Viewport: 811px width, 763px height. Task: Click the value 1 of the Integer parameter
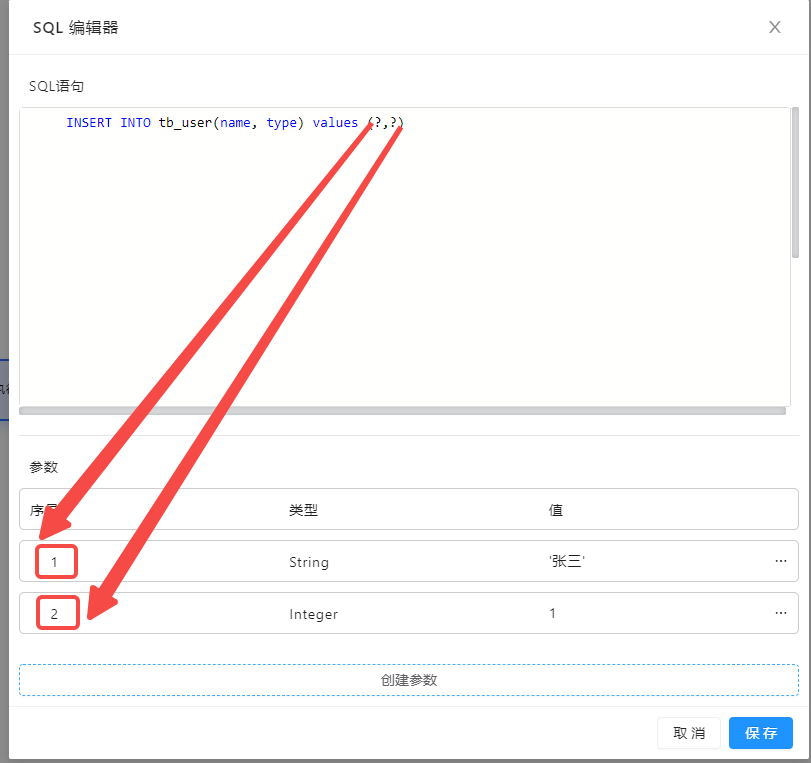point(553,613)
